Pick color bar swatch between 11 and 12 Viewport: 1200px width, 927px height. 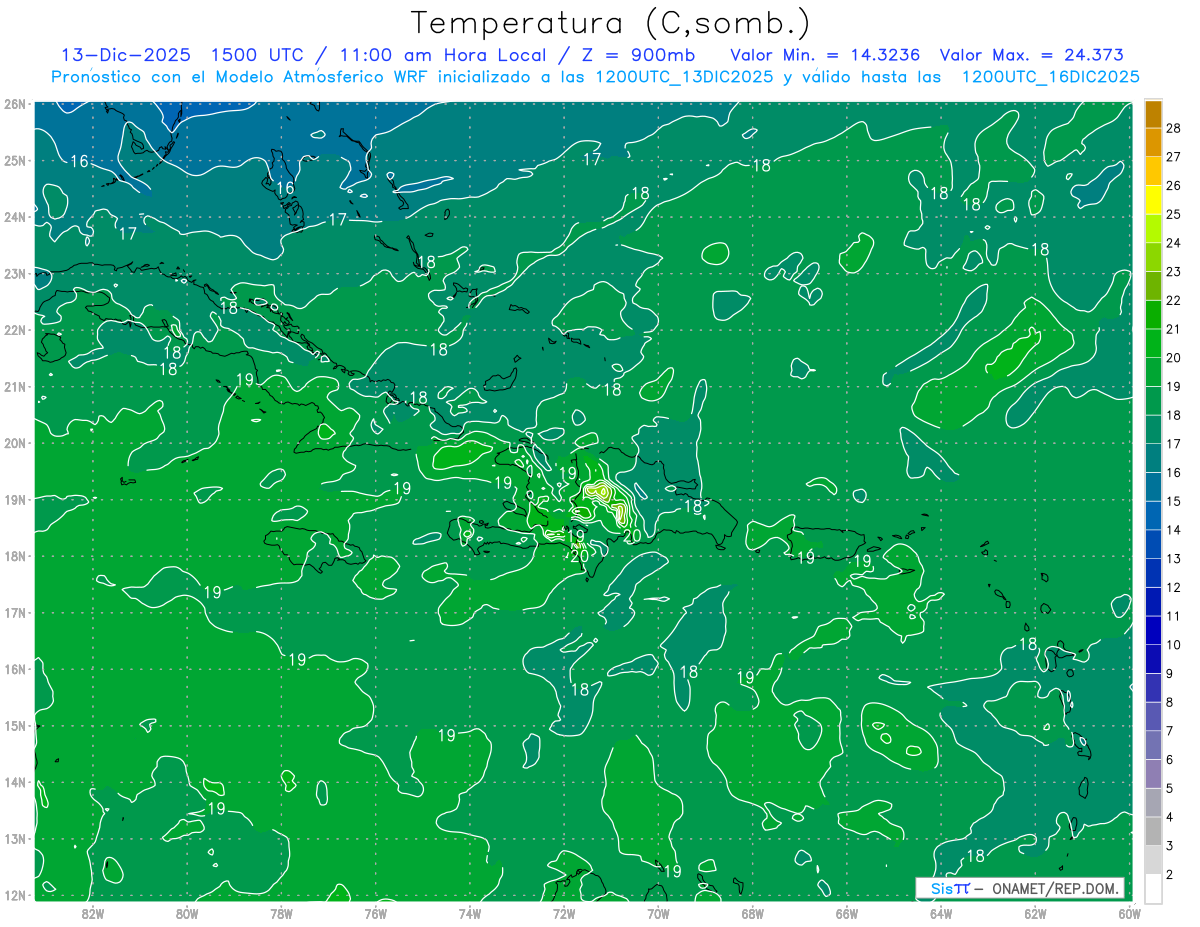point(1153,601)
